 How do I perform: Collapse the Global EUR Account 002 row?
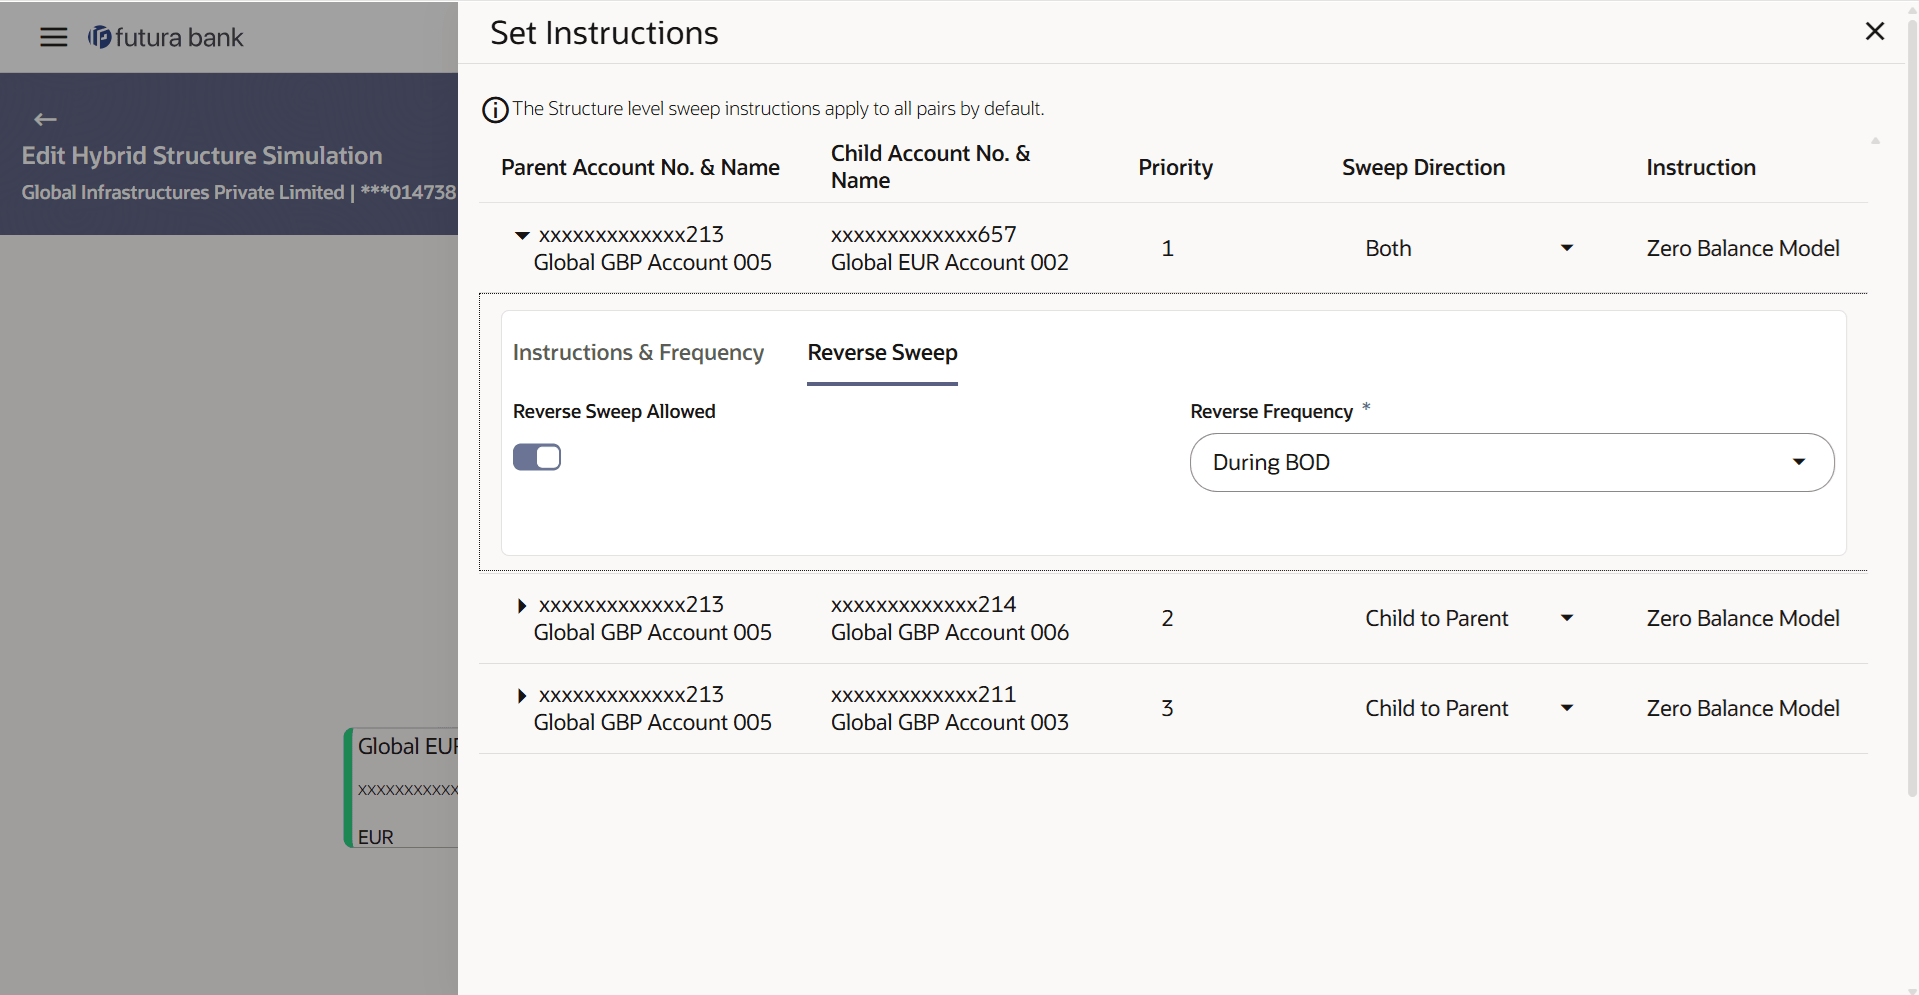pos(522,236)
